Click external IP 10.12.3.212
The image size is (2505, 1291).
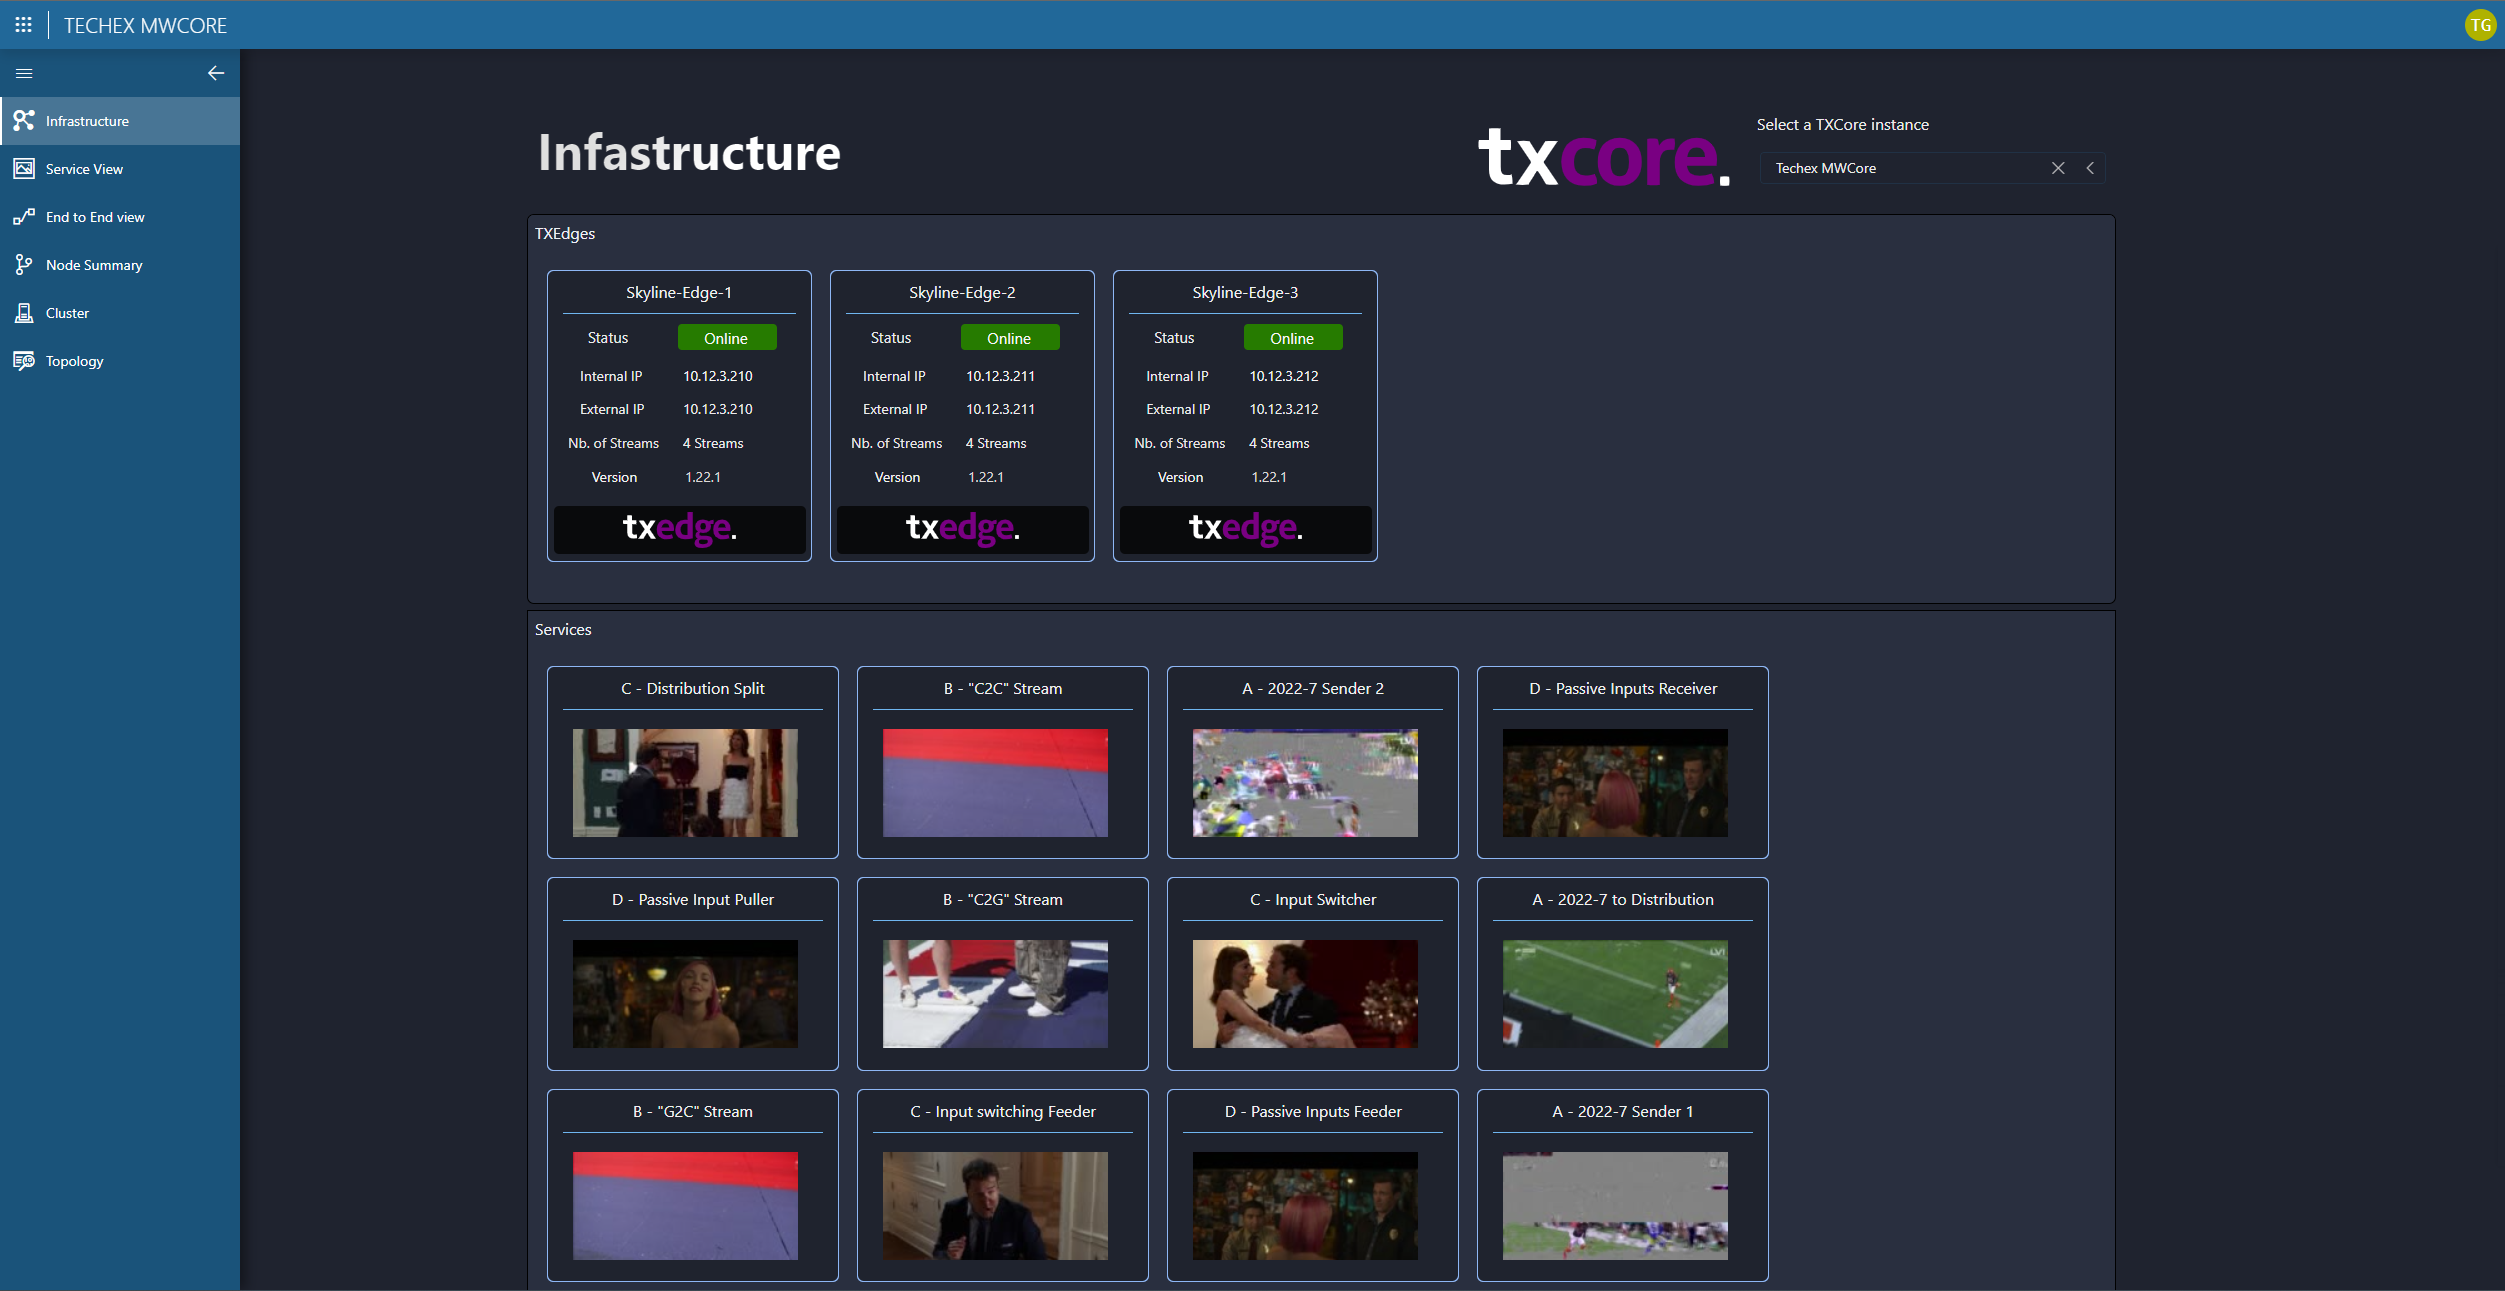(x=1284, y=409)
